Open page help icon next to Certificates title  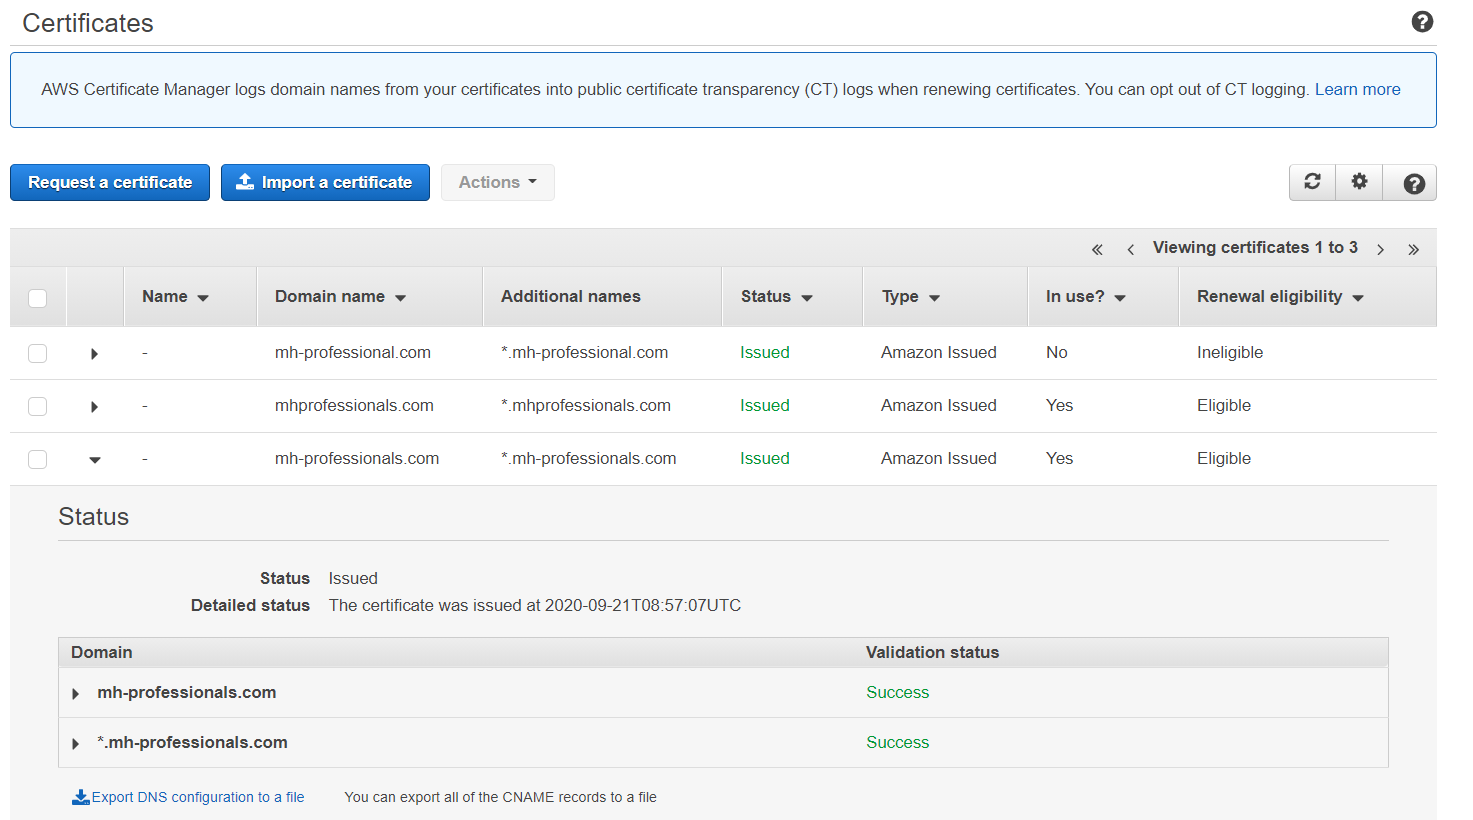pyautogui.click(x=1422, y=22)
